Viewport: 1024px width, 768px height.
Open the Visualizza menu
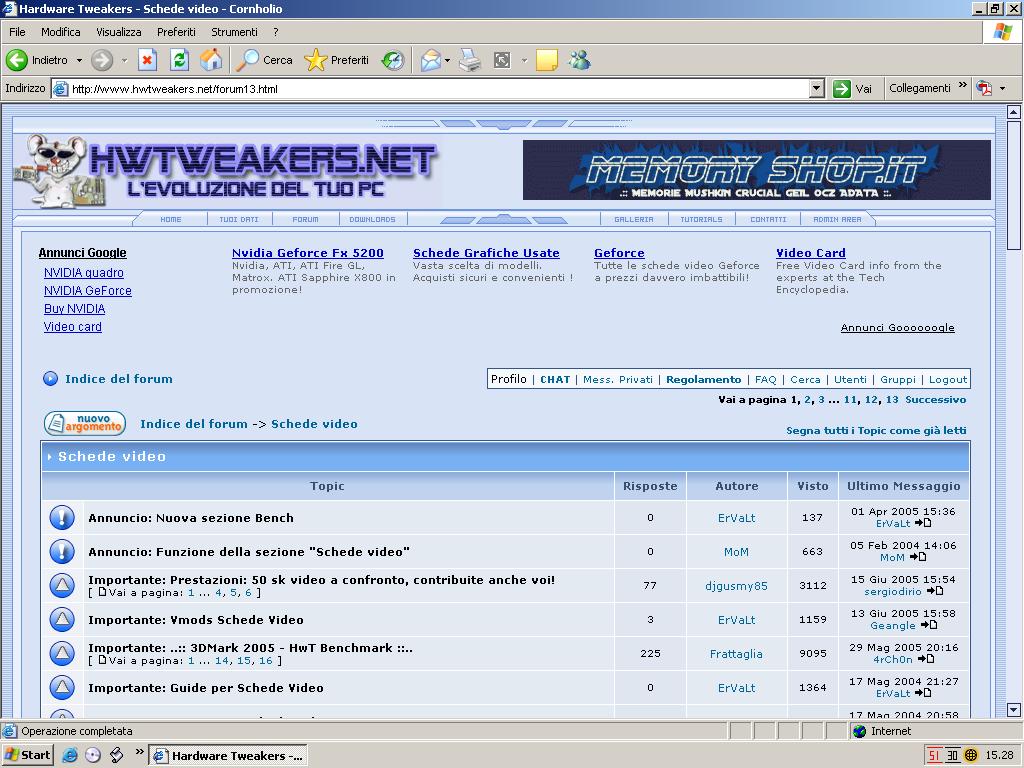coord(119,32)
